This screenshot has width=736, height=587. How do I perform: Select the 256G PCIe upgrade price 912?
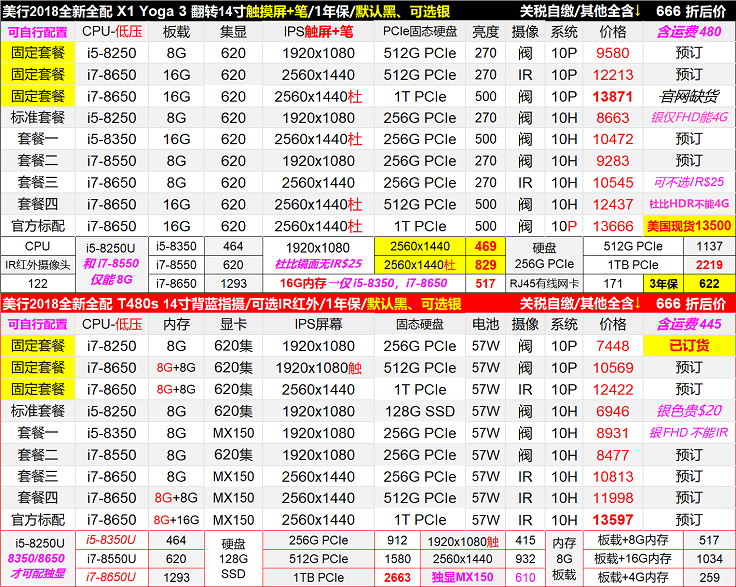397,541
